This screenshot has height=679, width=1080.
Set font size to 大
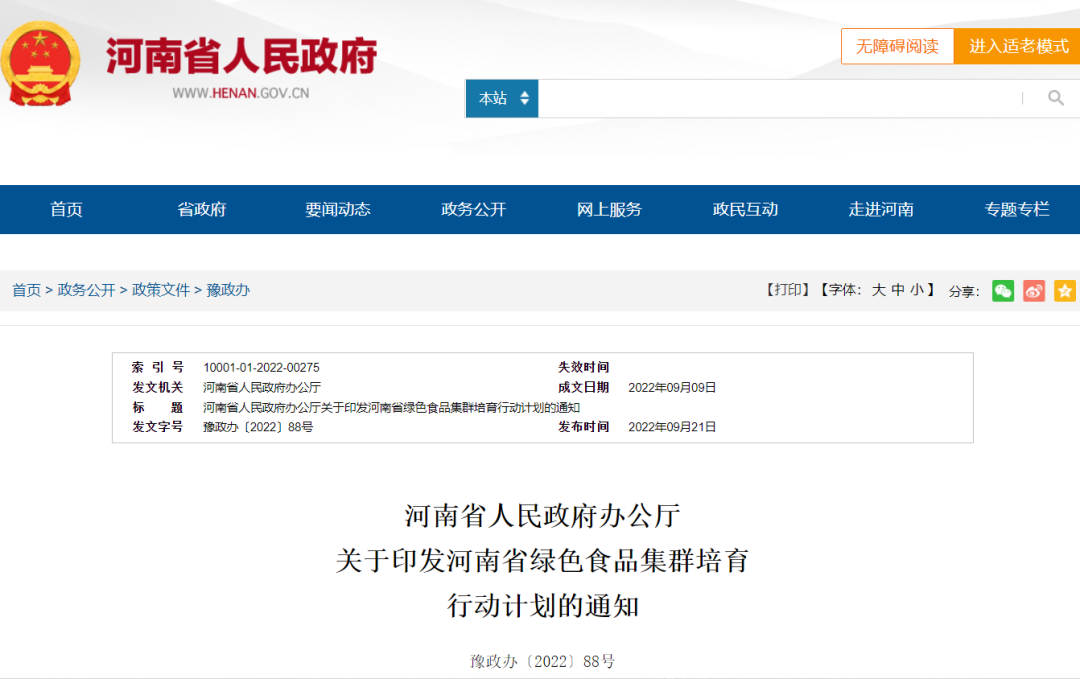click(878, 290)
